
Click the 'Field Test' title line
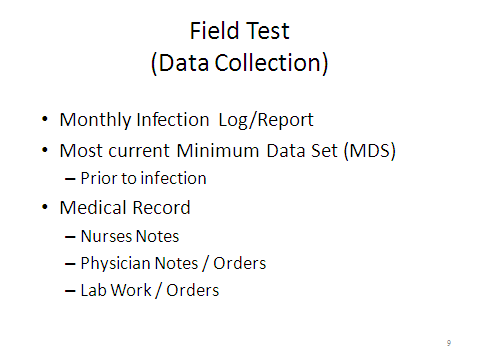coord(240,31)
